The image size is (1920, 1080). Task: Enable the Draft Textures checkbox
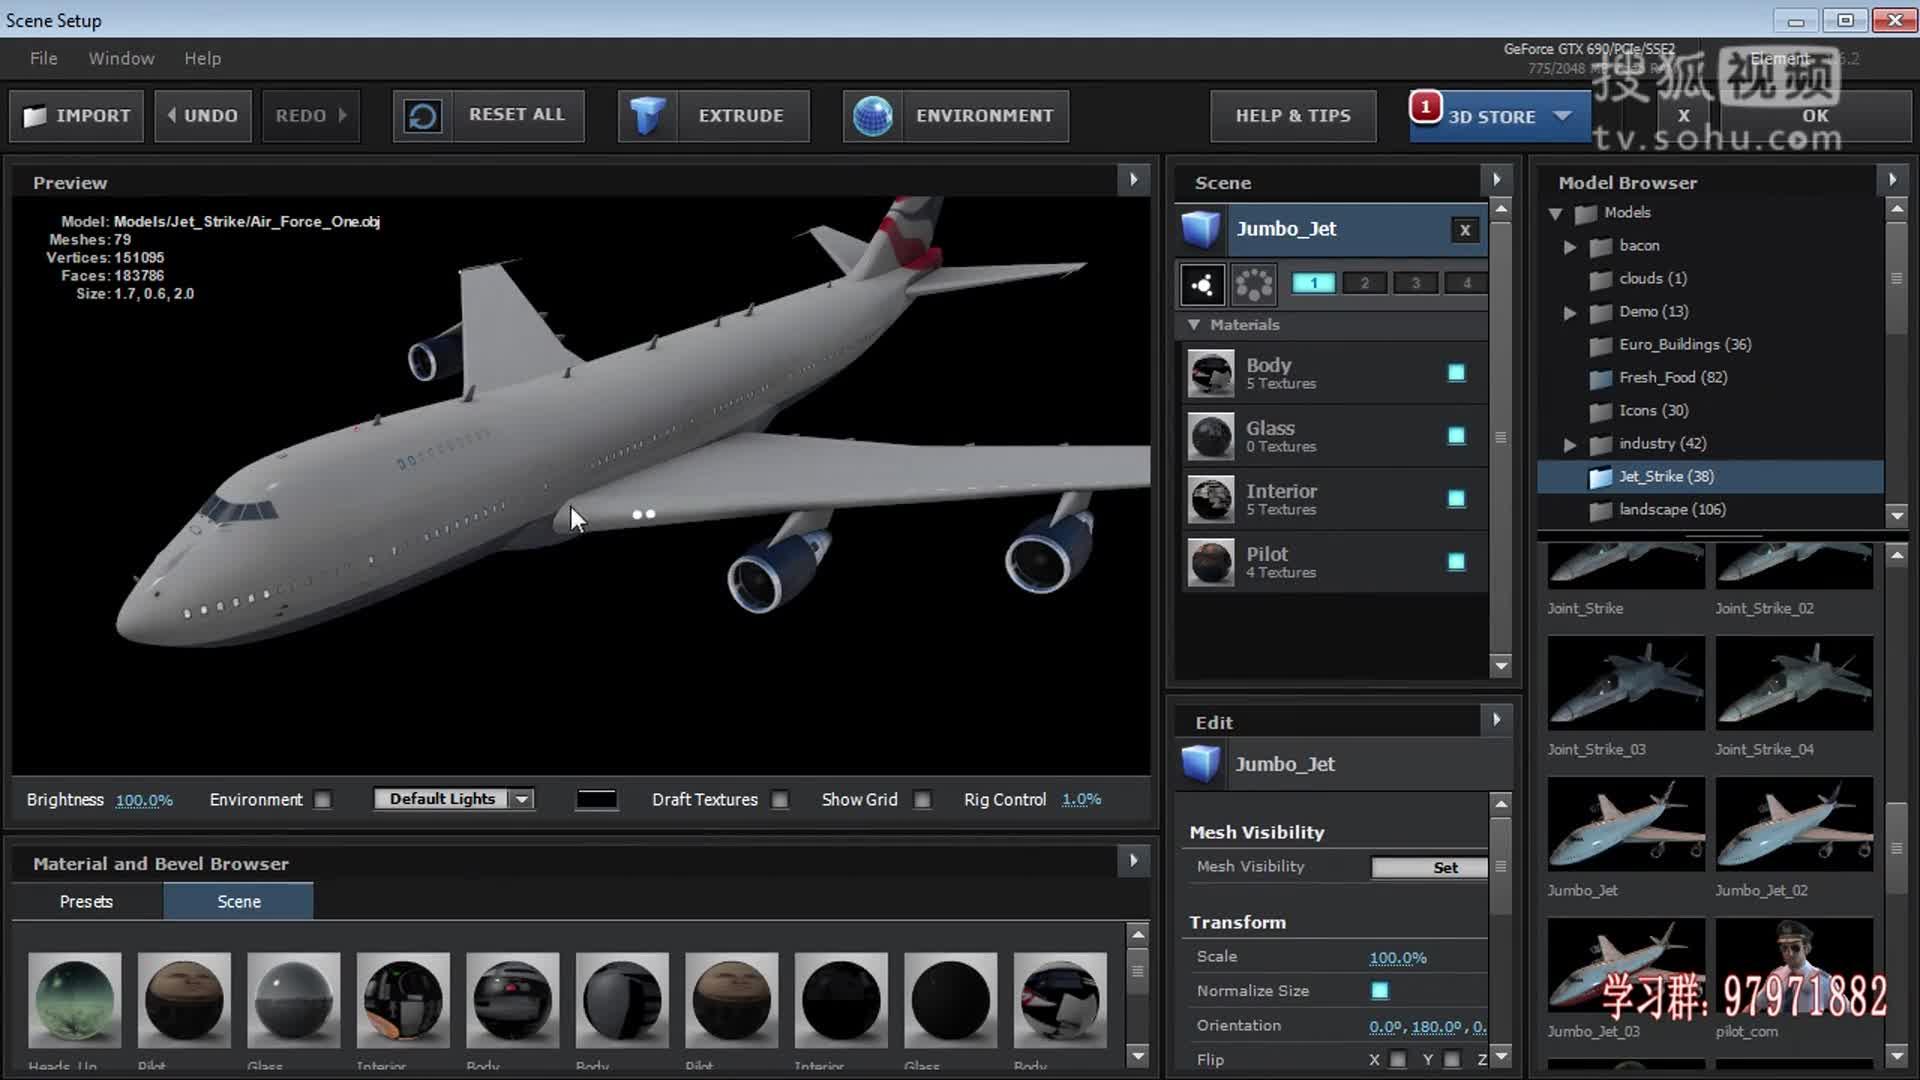coord(780,800)
